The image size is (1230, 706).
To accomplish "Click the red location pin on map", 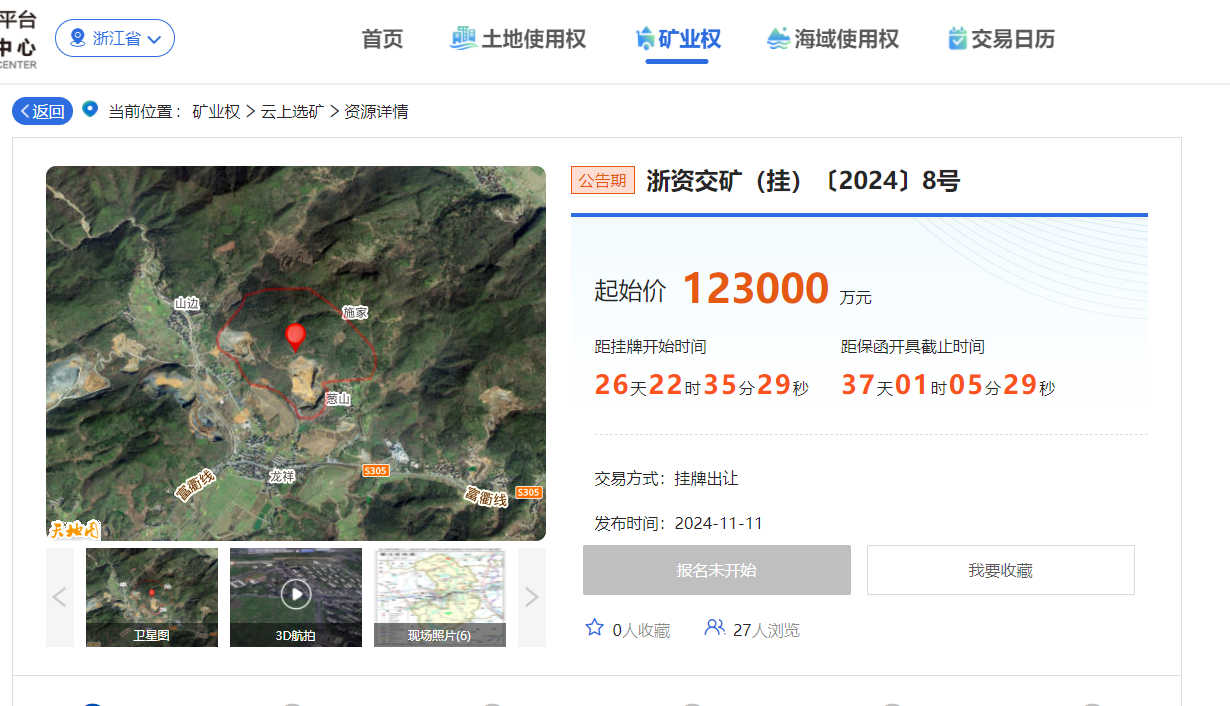I will pyautogui.click(x=295, y=336).
